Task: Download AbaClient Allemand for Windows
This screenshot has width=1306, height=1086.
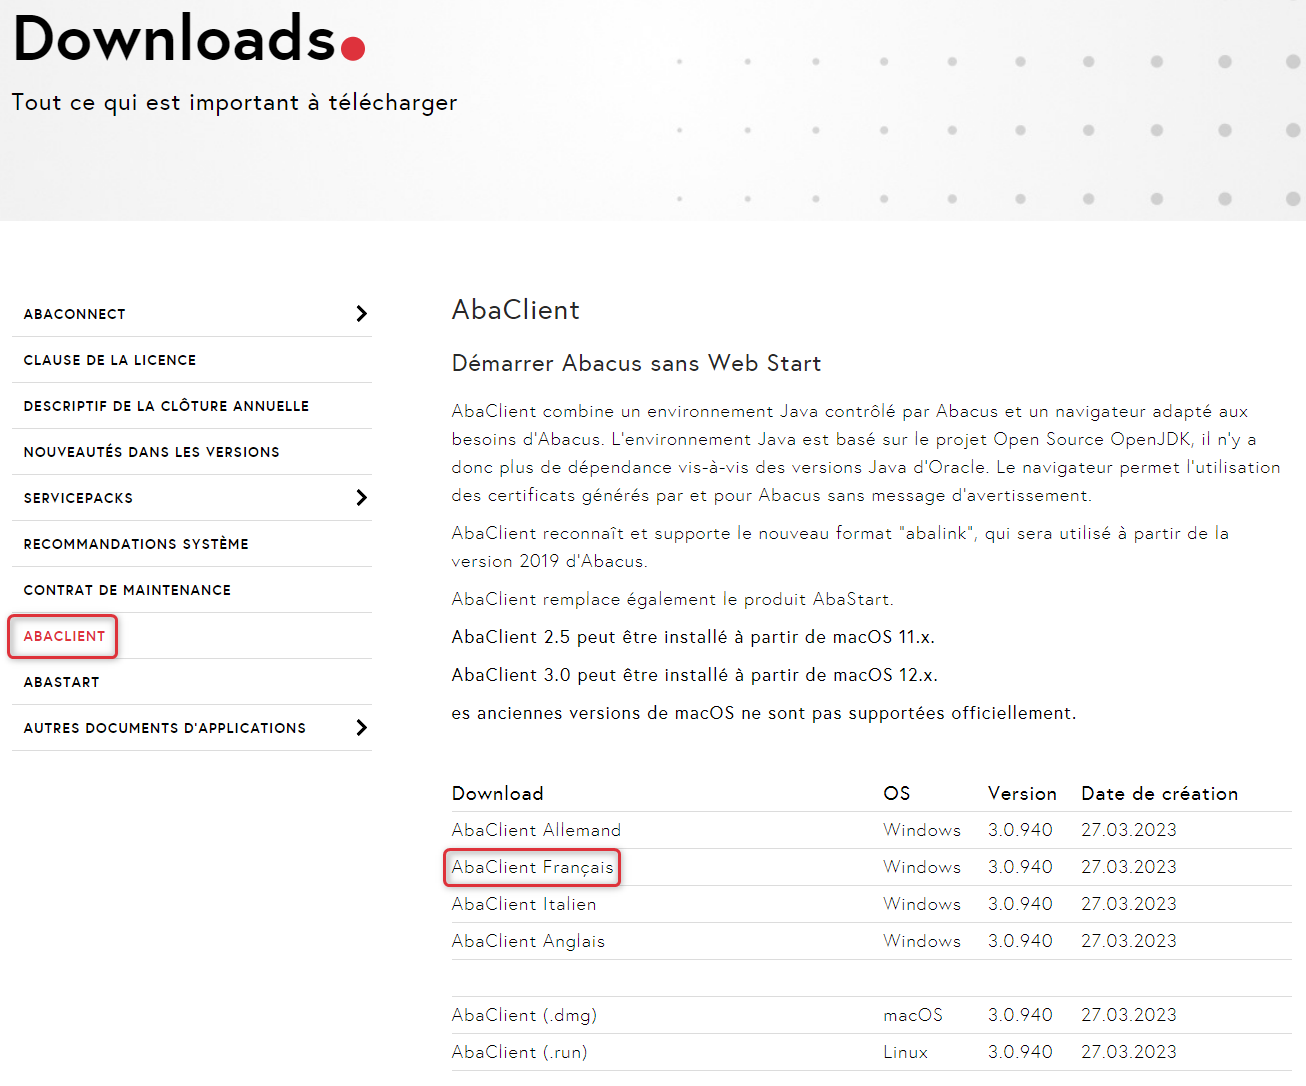Action: point(536,830)
